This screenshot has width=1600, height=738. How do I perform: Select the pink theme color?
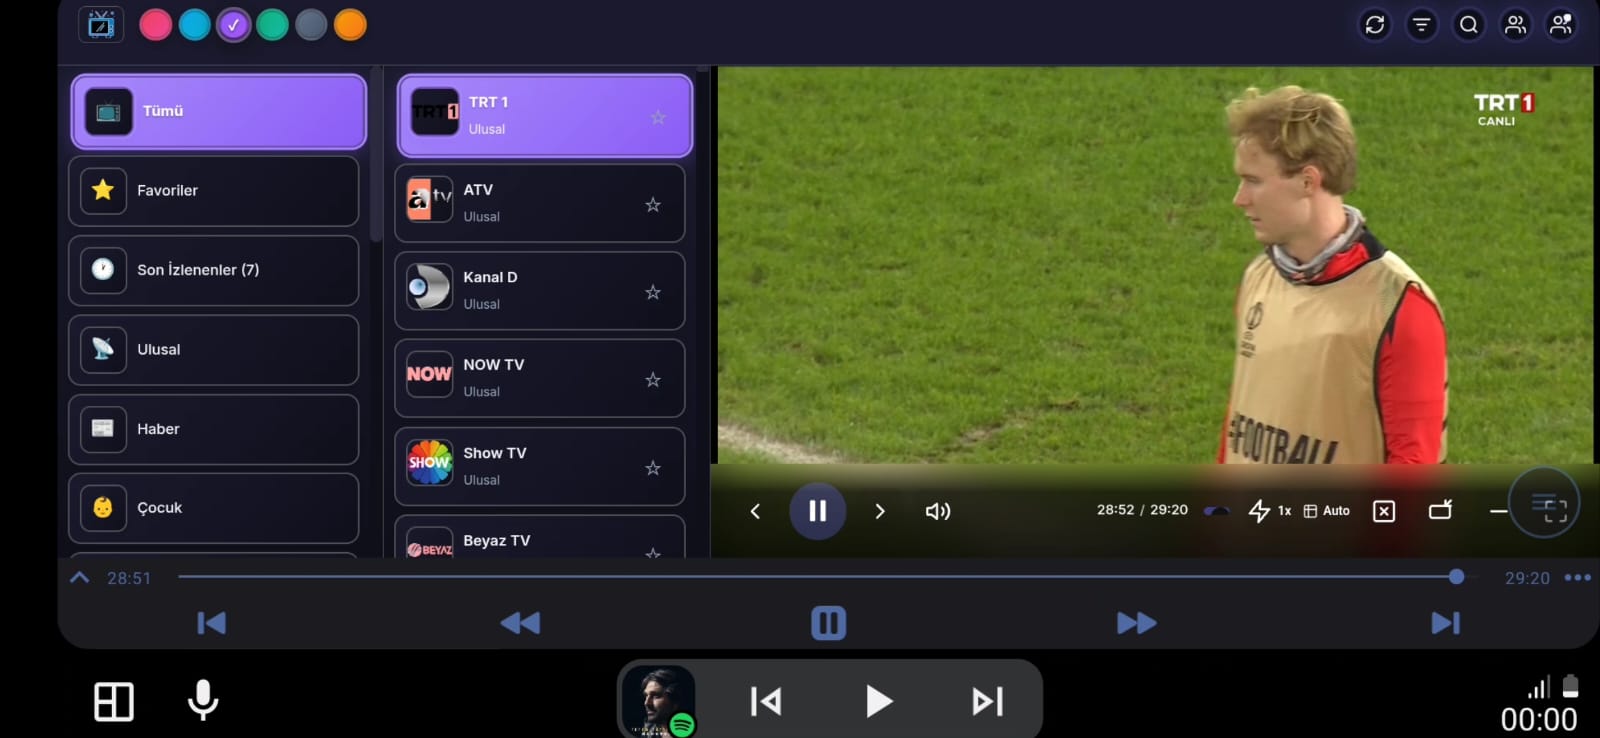coord(155,25)
